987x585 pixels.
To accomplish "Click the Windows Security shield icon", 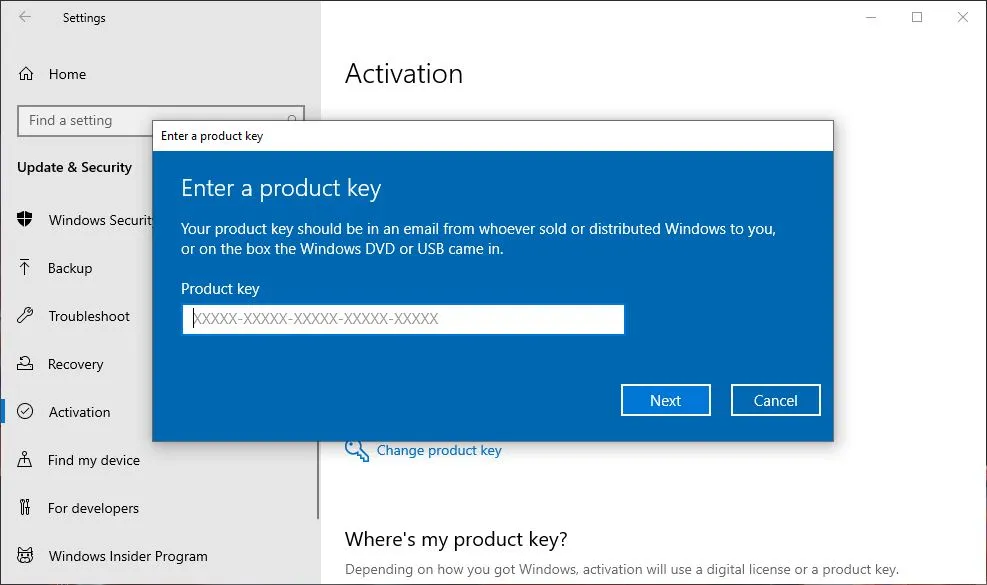I will point(24,220).
